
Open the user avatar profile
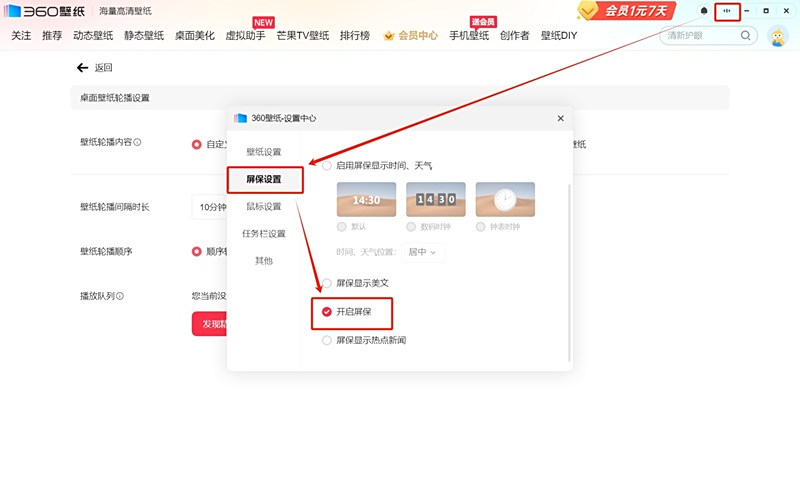point(778,36)
